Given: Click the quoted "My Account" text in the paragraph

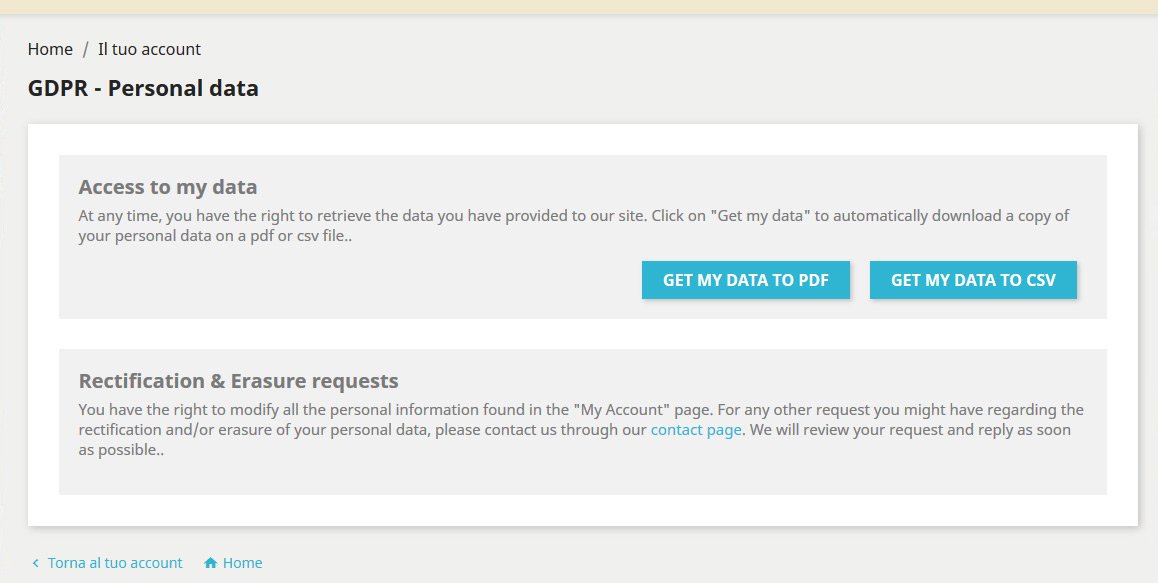Looking at the screenshot, I should tap(622, 410).
